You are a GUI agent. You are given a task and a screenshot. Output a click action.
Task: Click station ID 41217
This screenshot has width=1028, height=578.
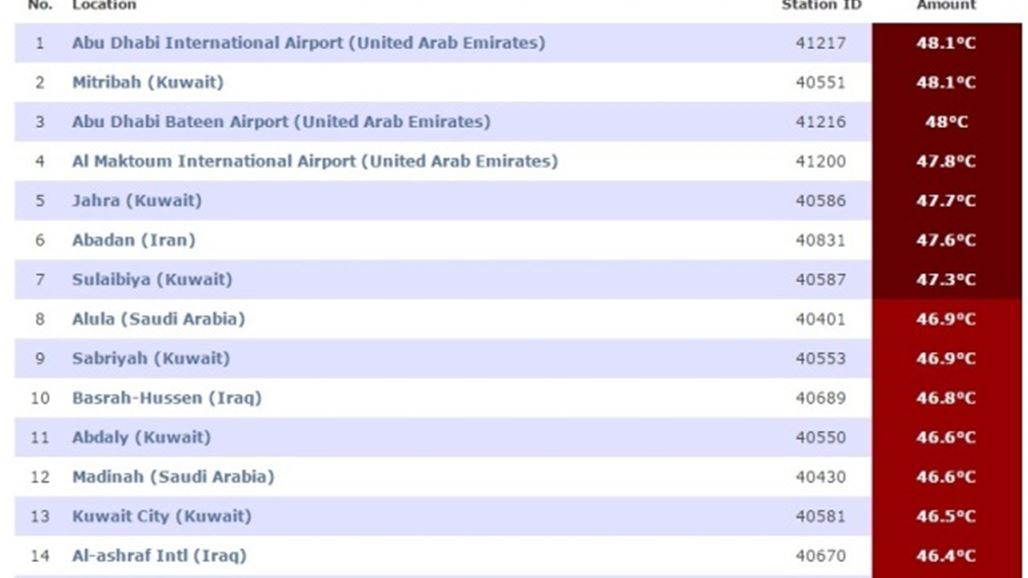tap(821, 43)
